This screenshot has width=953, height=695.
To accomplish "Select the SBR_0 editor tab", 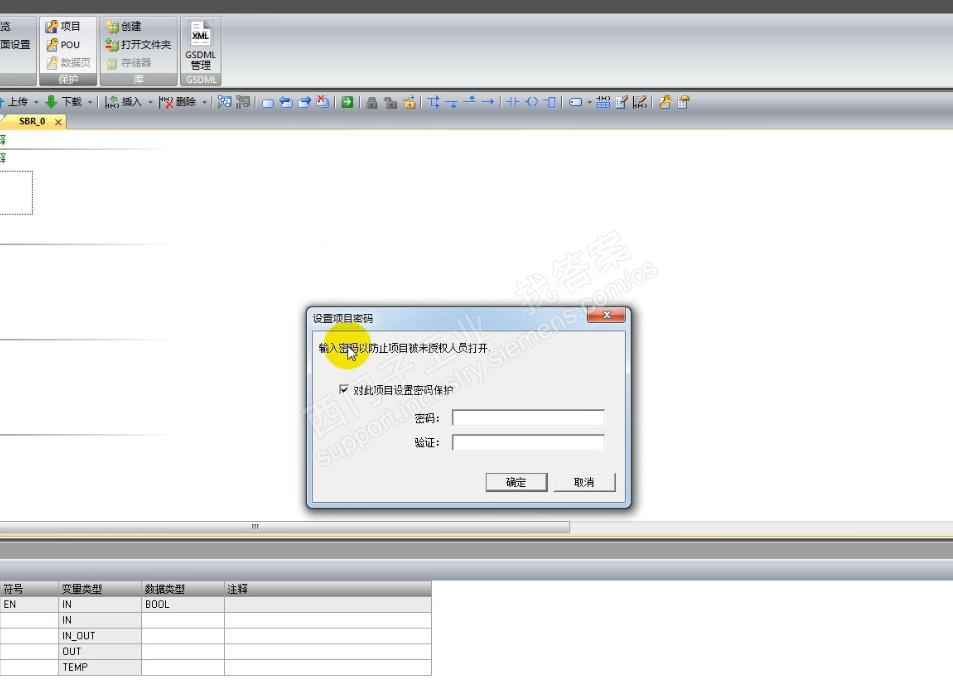I will coord(32,122).
